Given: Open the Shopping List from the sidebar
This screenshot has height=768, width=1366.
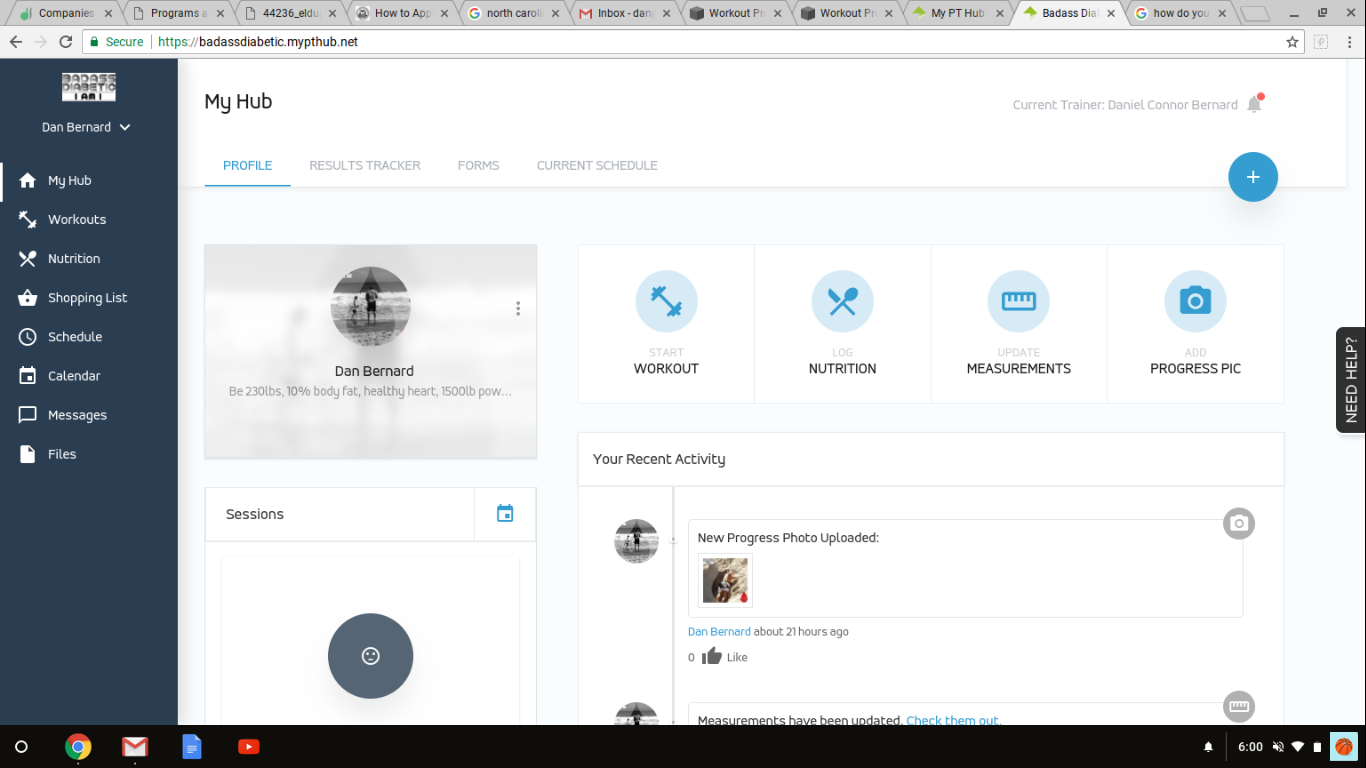Looking at the screenshot, I should (24, 297).
